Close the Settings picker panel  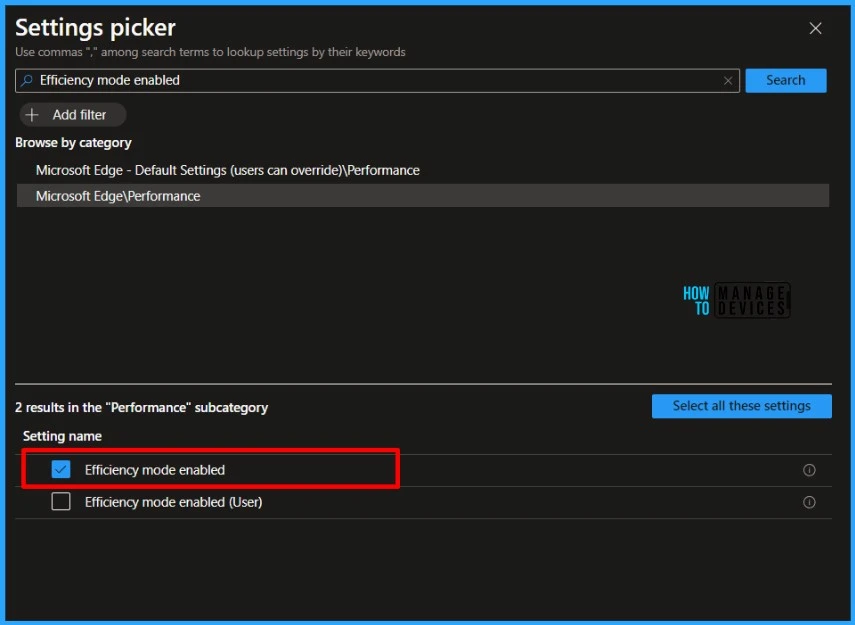coord(815,28)
